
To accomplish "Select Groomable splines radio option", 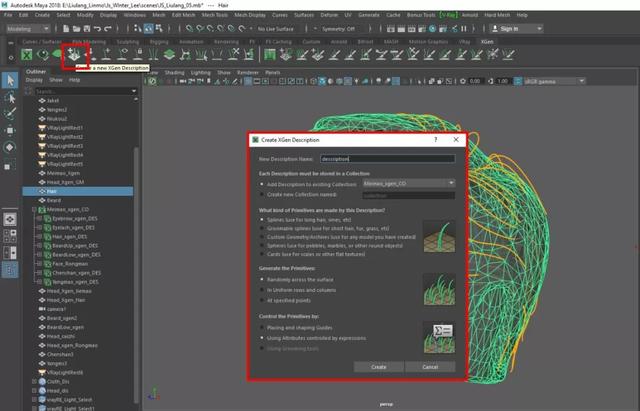I will 262,228.
